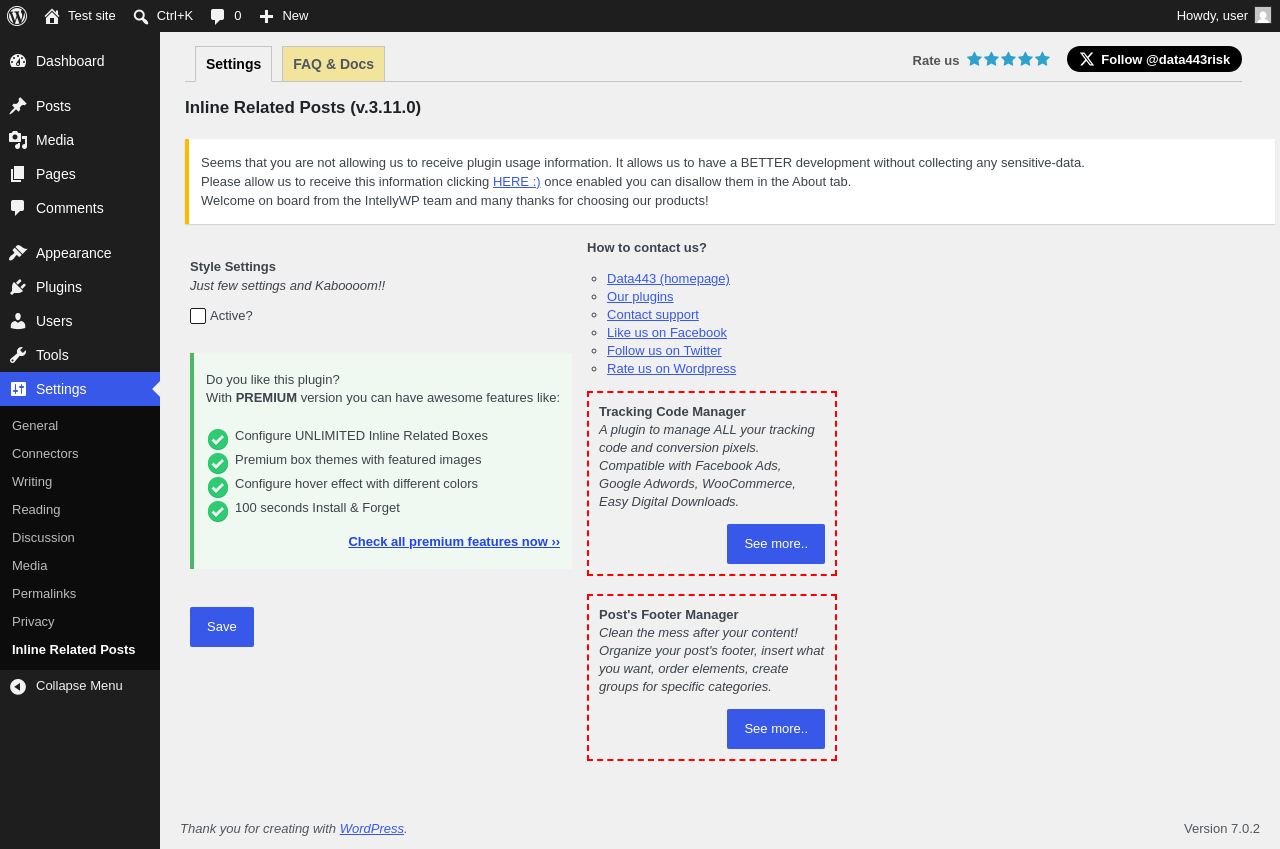Viewport: 1280px width, 849px height.
Task: Click the Rate us label
Action: pyautogui.click(x=936, y=60)
